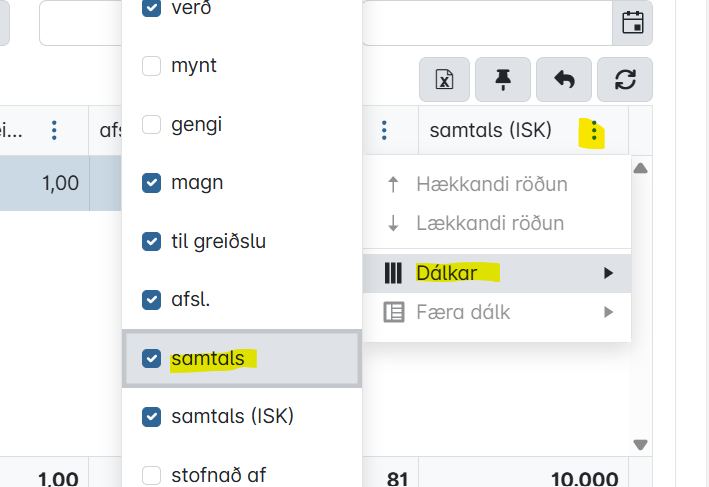Toggle the til greiðslu column

pyautogui.click(x=151, y=241)
